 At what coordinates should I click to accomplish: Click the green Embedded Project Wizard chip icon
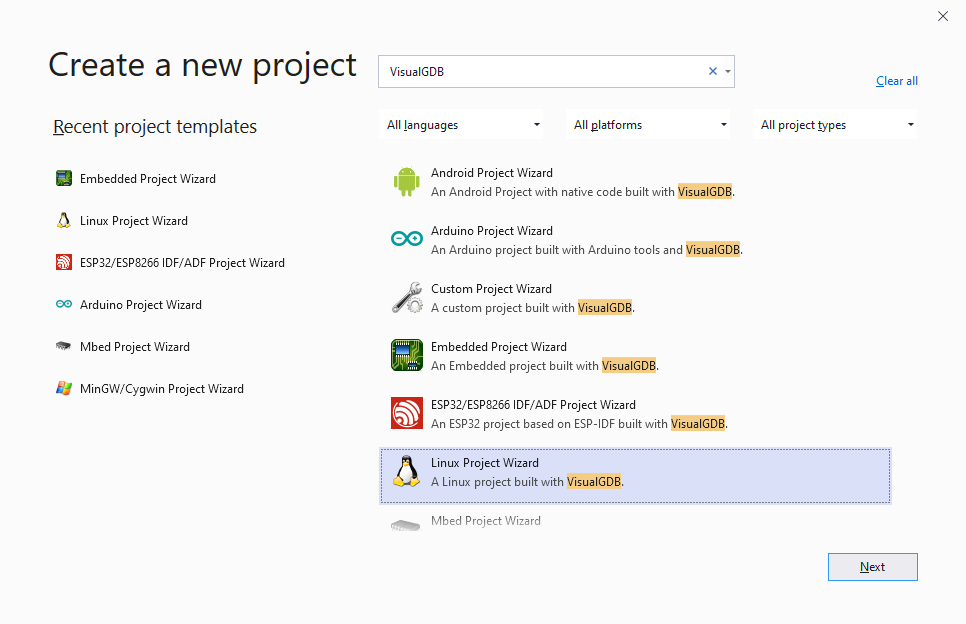point(406,356)
